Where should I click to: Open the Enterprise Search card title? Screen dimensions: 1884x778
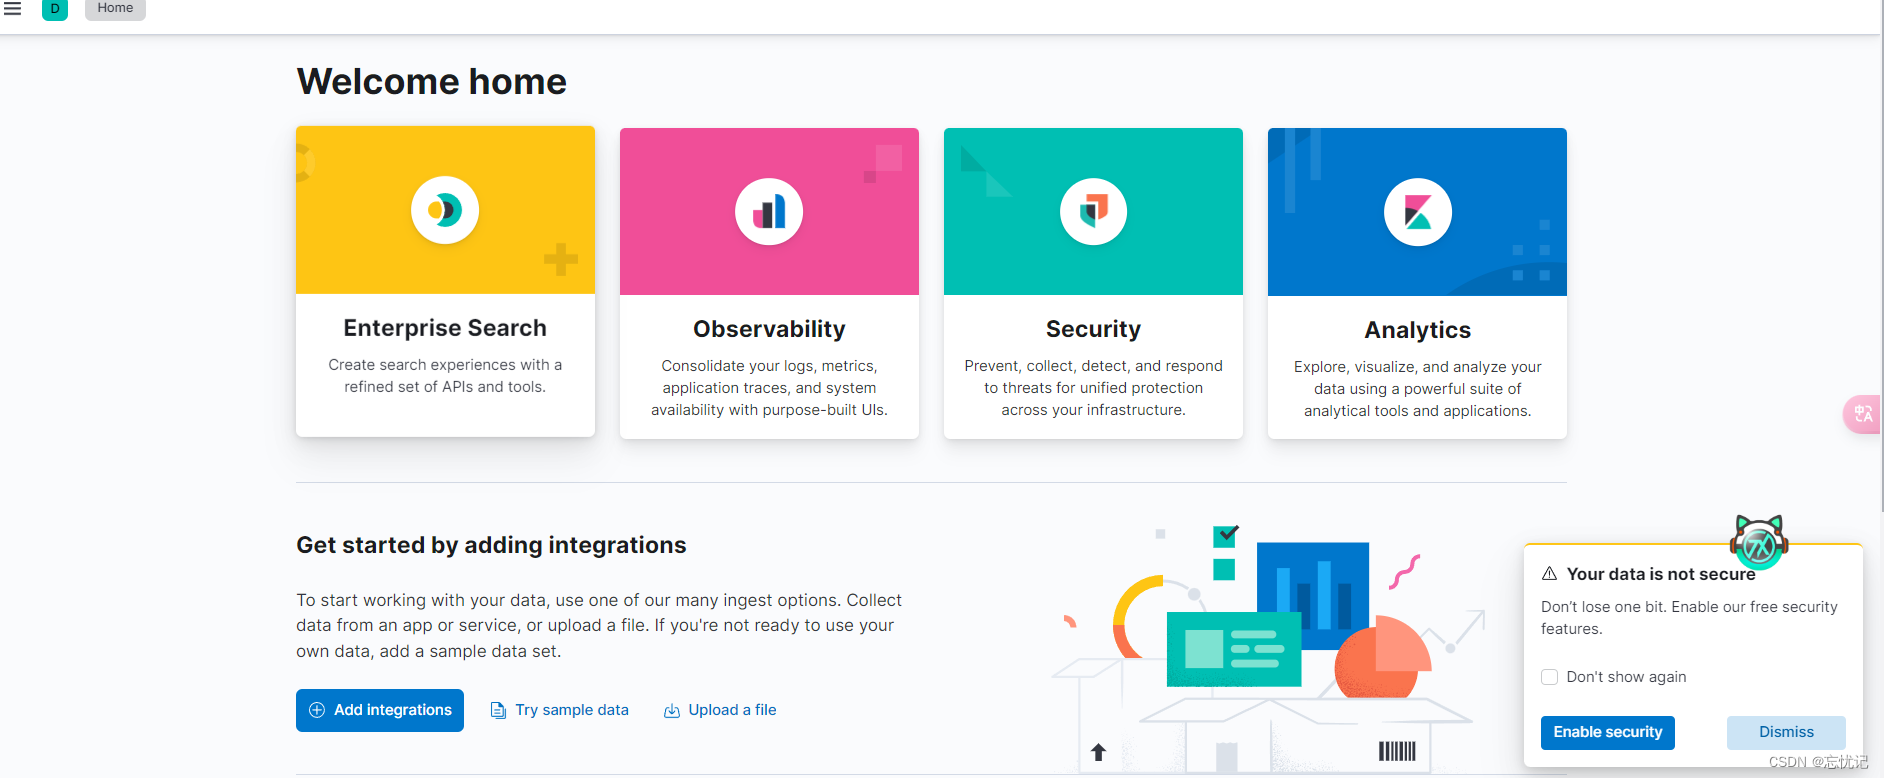tap(445, 328)
